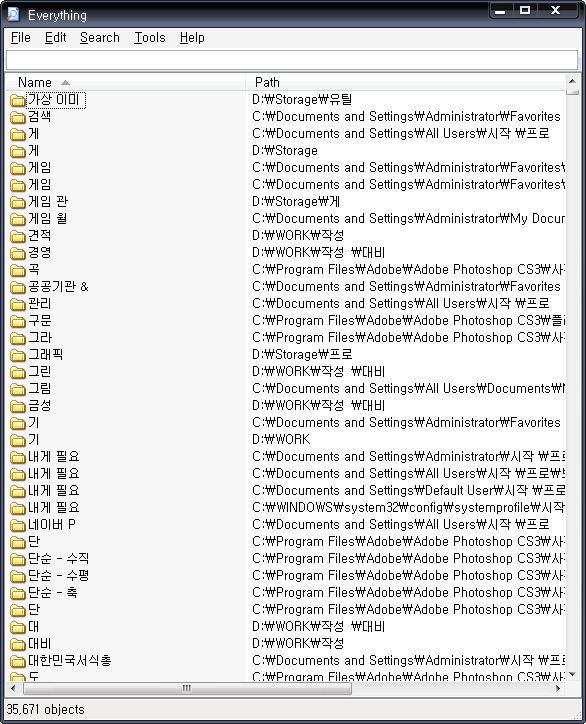Select folder icon of 대비 row
The image size is (586, 724).
(18, 644)
